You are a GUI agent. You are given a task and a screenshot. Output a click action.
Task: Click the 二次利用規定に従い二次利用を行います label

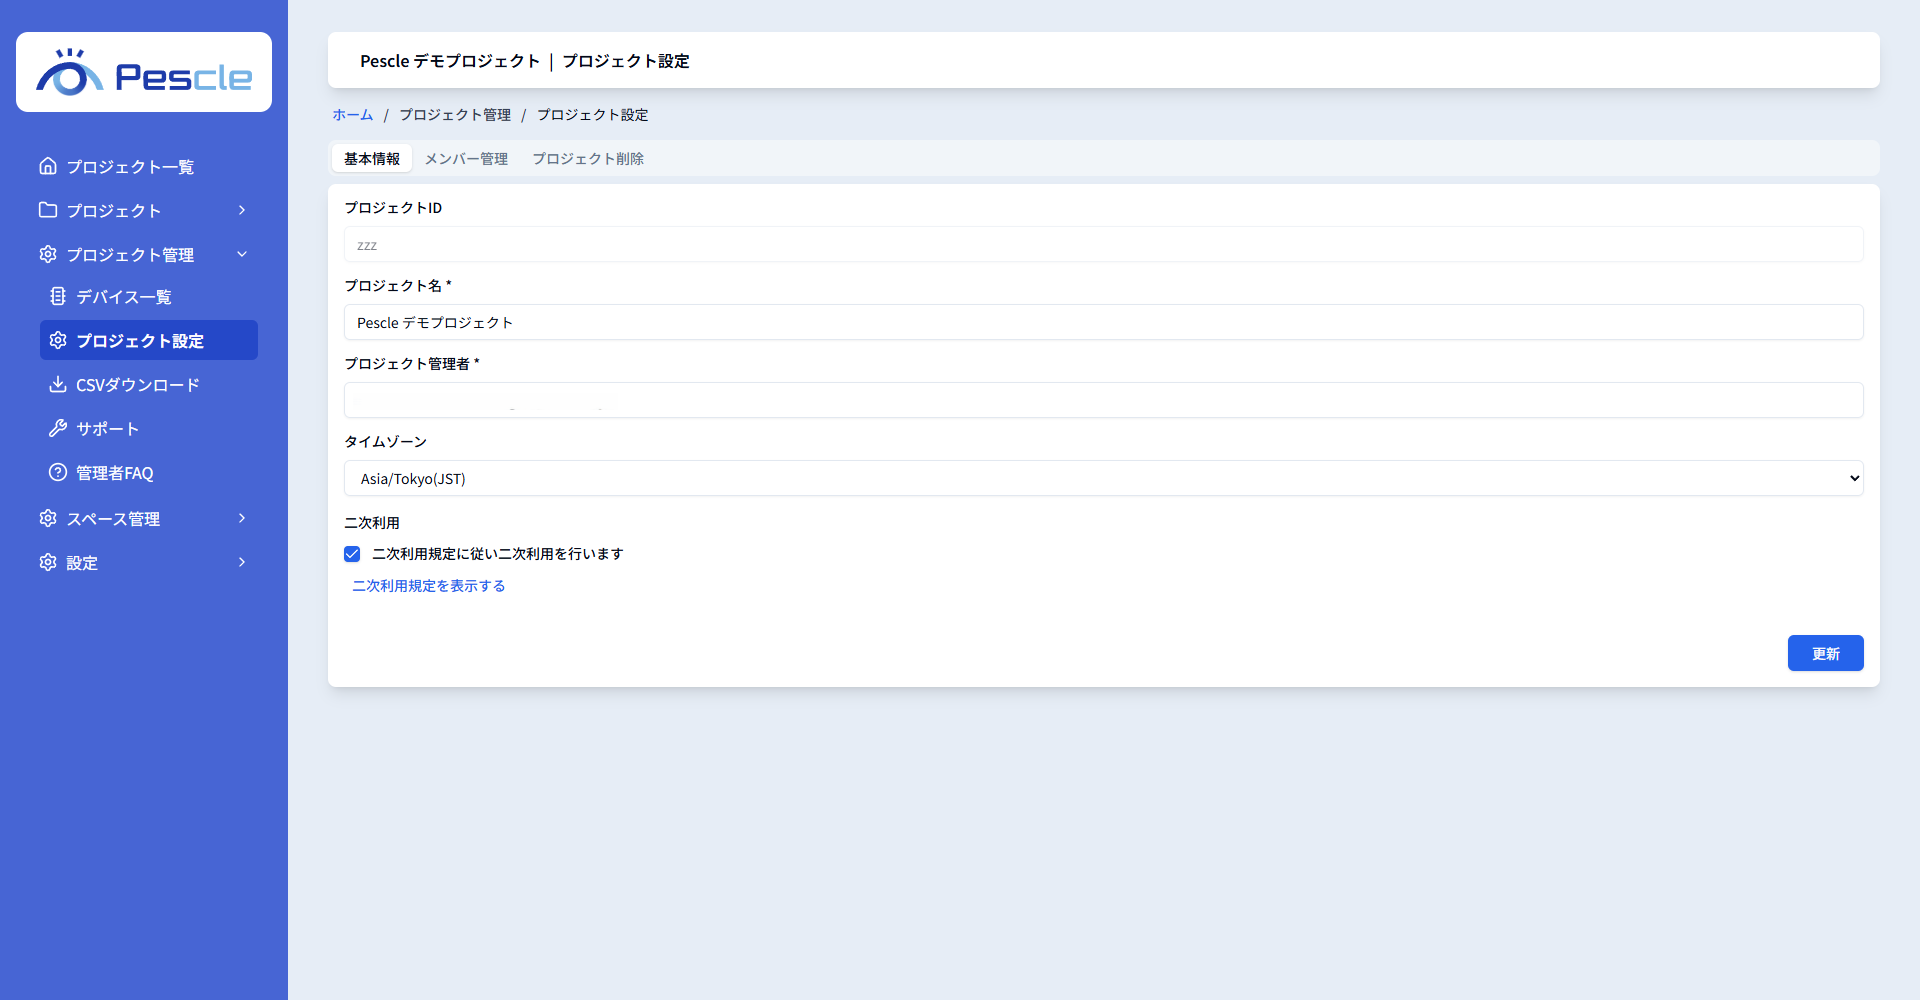click(498, 554)
